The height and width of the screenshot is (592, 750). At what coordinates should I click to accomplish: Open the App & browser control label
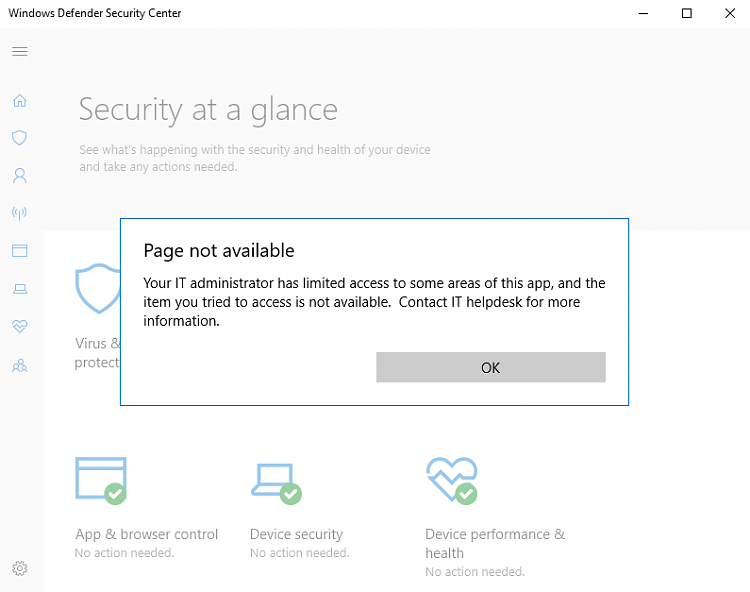pyautogui.click(x=146, y=534)
